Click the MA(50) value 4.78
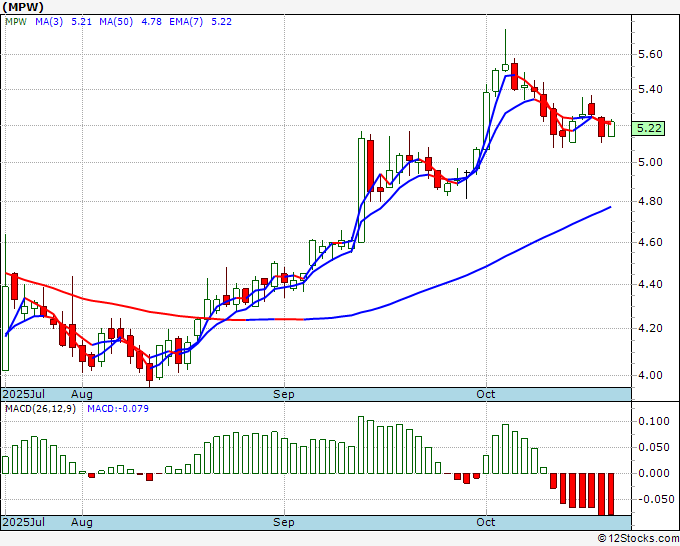 (151, 22)
